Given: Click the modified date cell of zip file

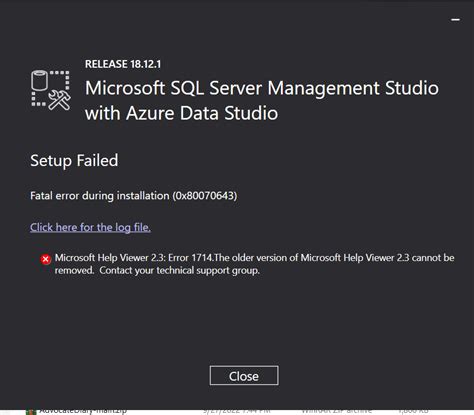Looking at the screenshot, I should click(237, 411).
